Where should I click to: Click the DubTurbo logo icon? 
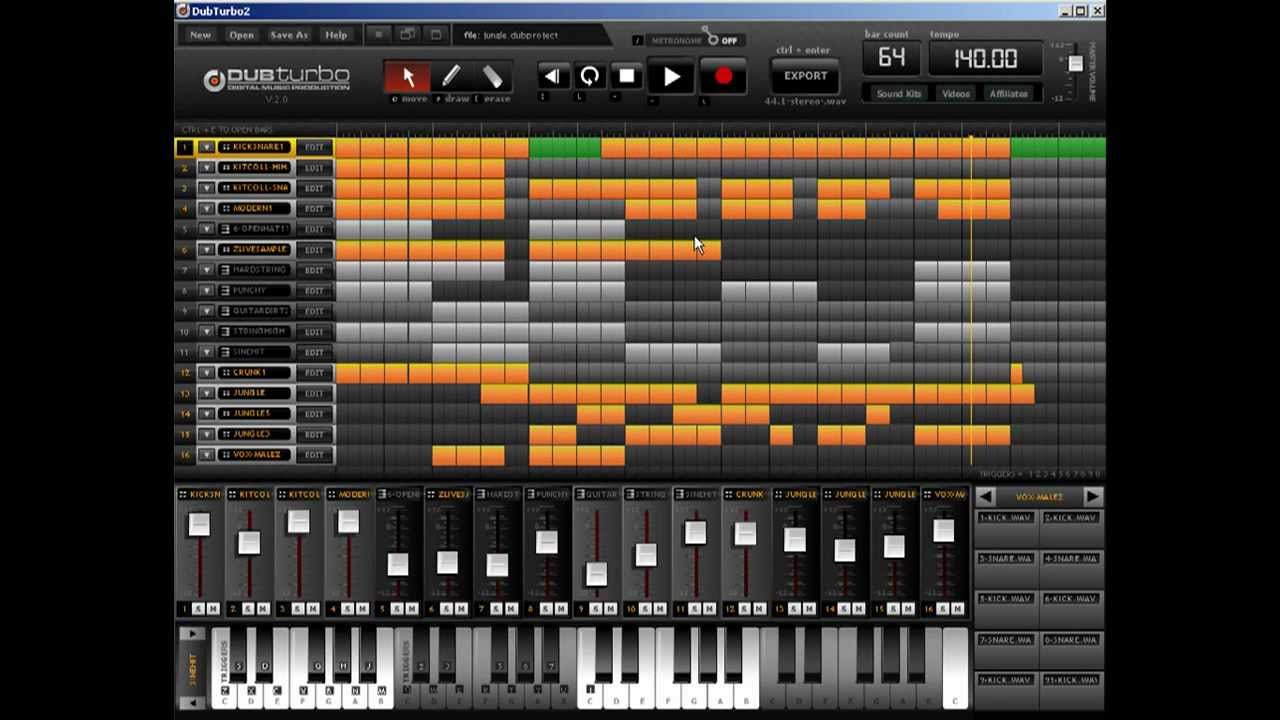[x=214, y=80]
